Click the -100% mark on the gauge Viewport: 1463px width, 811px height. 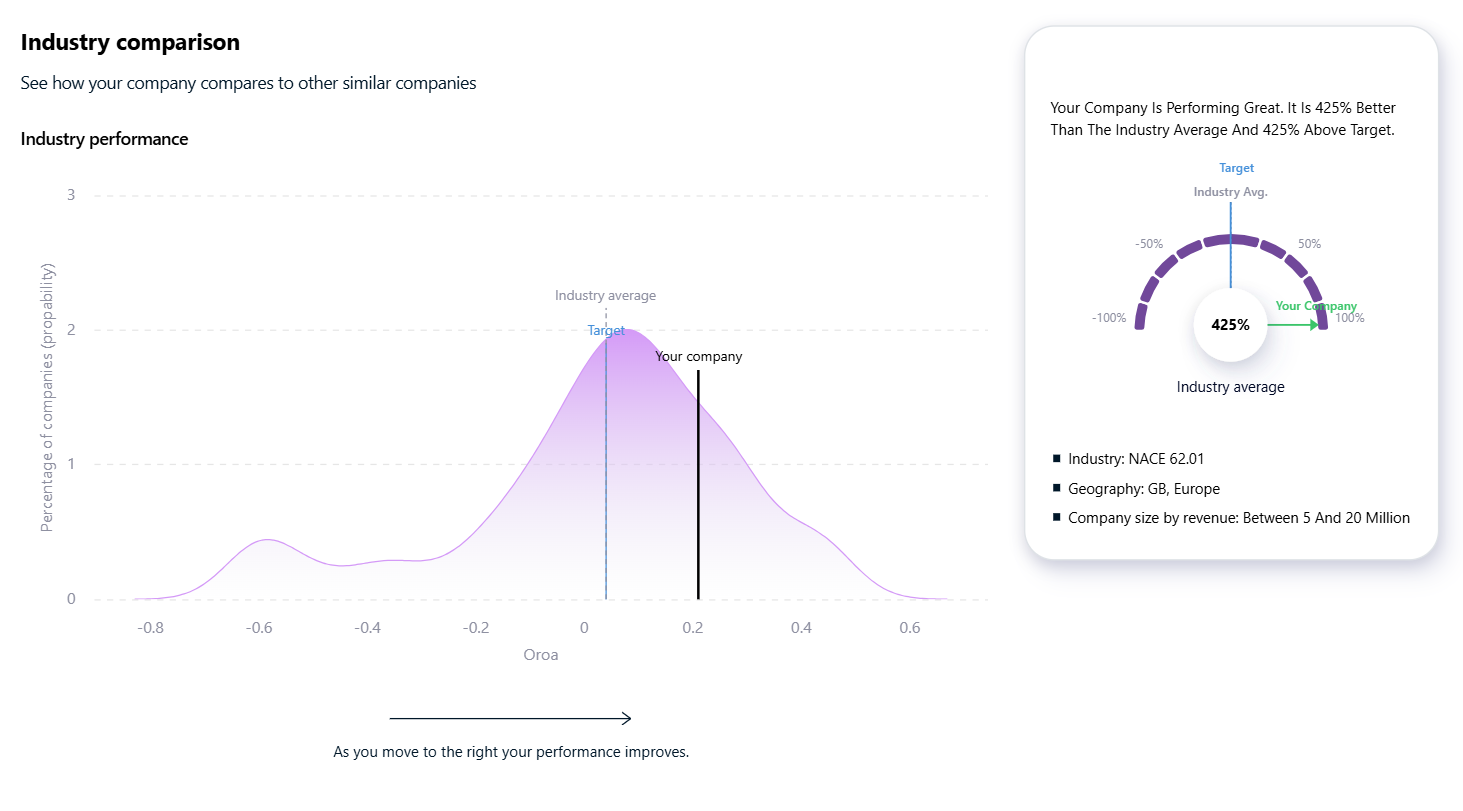coord(1109,318)
